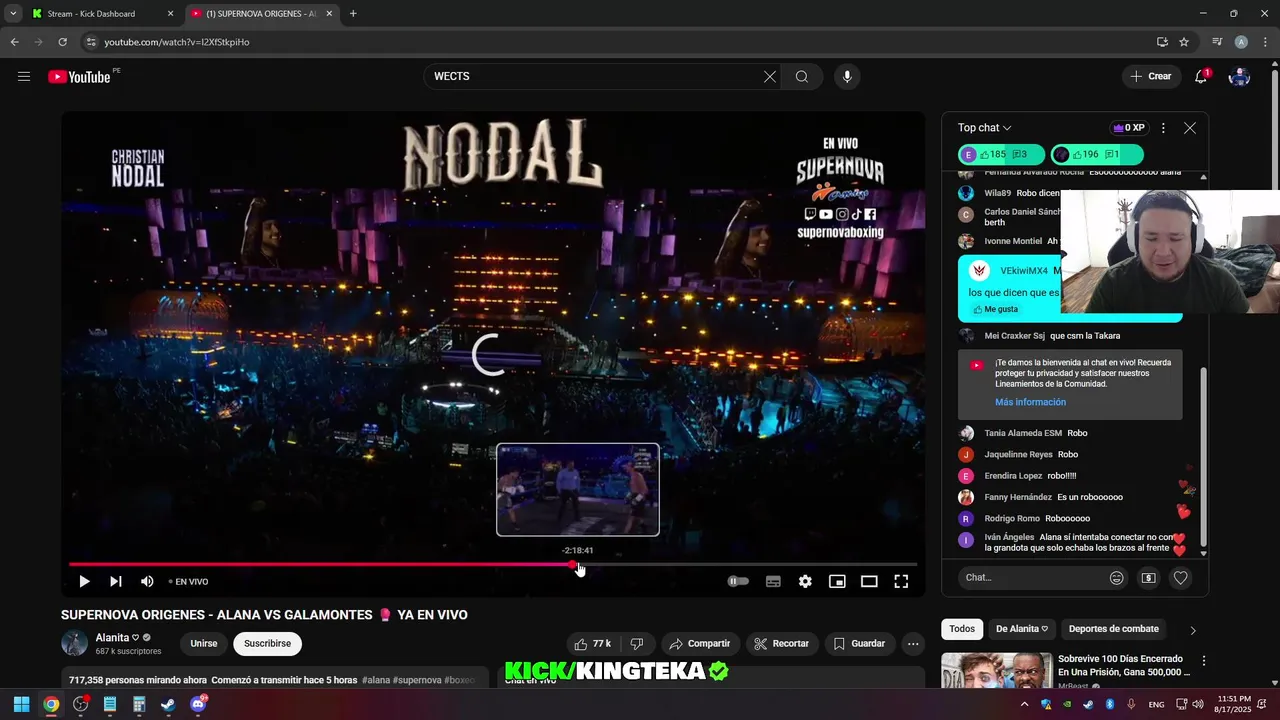Click the chat poll chip showing 196
The height and width of the screenshot is (720, 1280).
[1097, 154]
